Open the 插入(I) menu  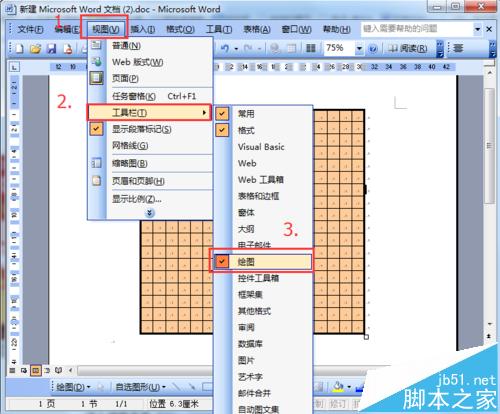[x=143, y=29]
